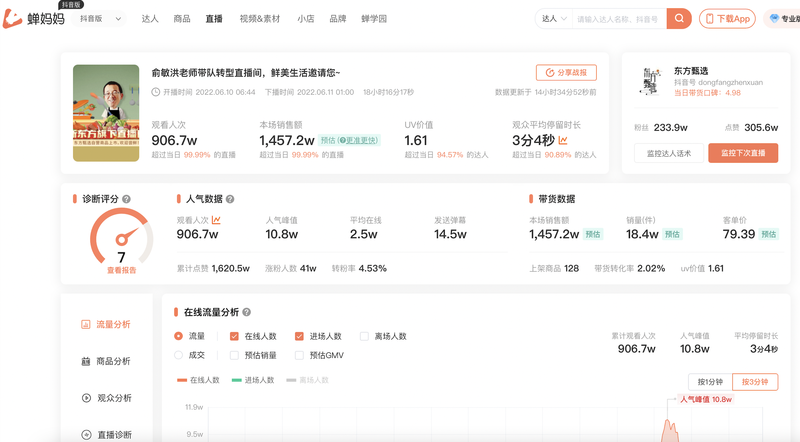Click the 分享战报 button

[566, 72]
